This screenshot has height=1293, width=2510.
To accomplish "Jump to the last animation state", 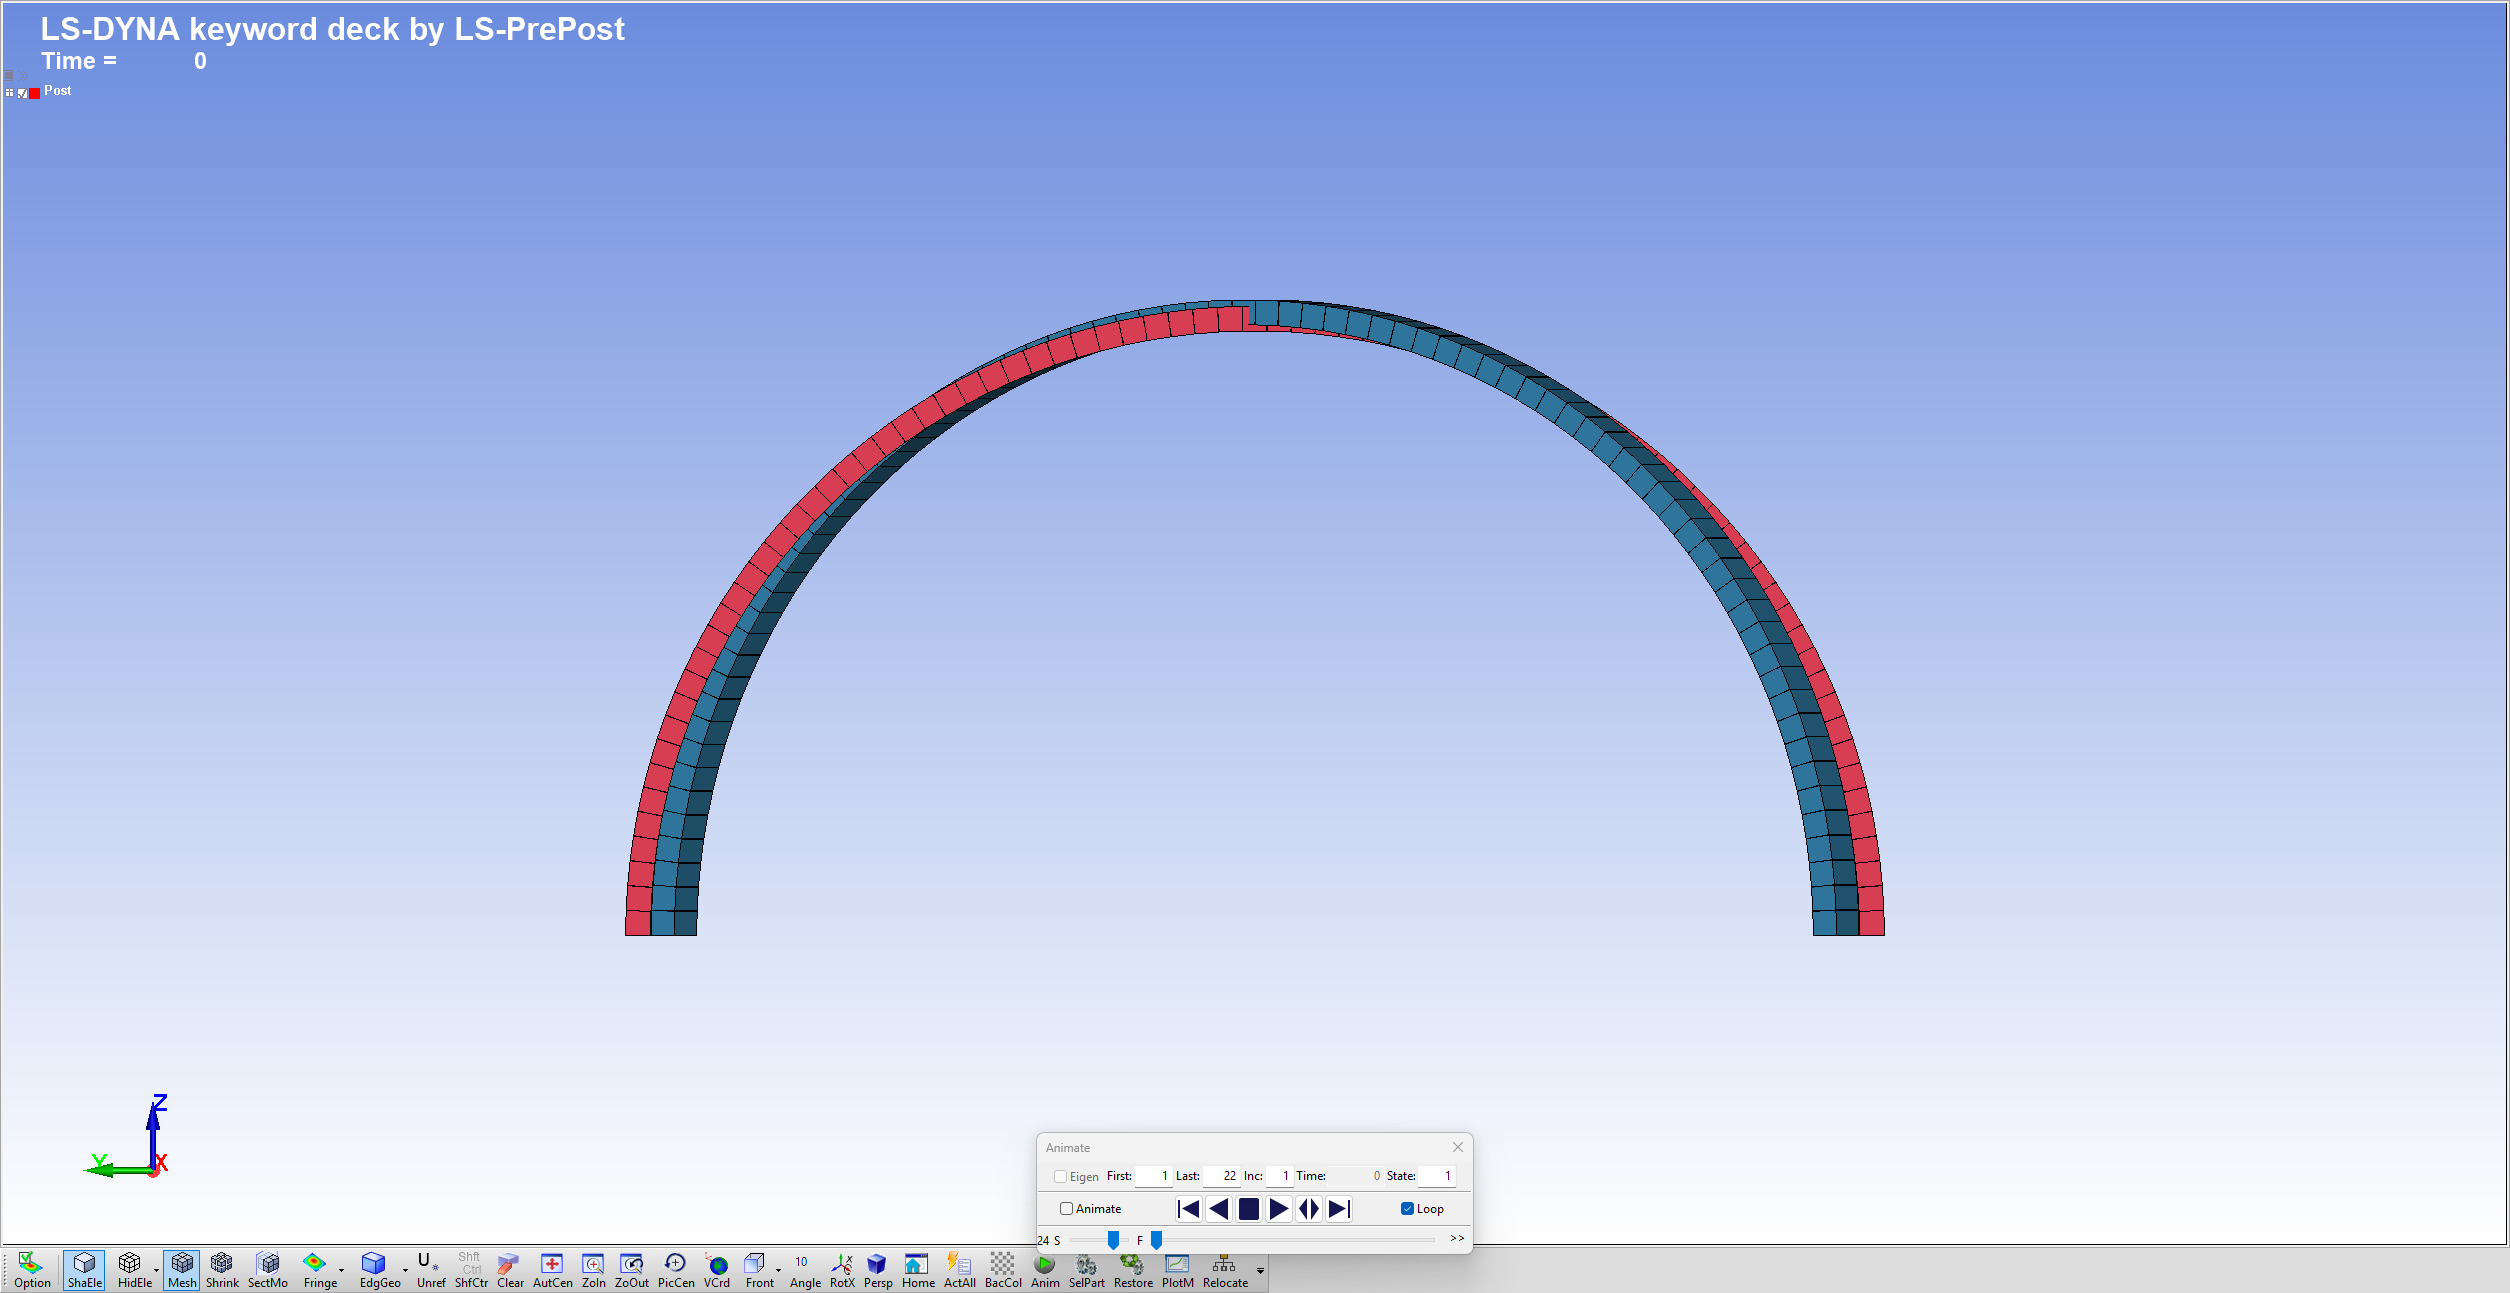I will pyautogui.click(x=1339, y=1209).
